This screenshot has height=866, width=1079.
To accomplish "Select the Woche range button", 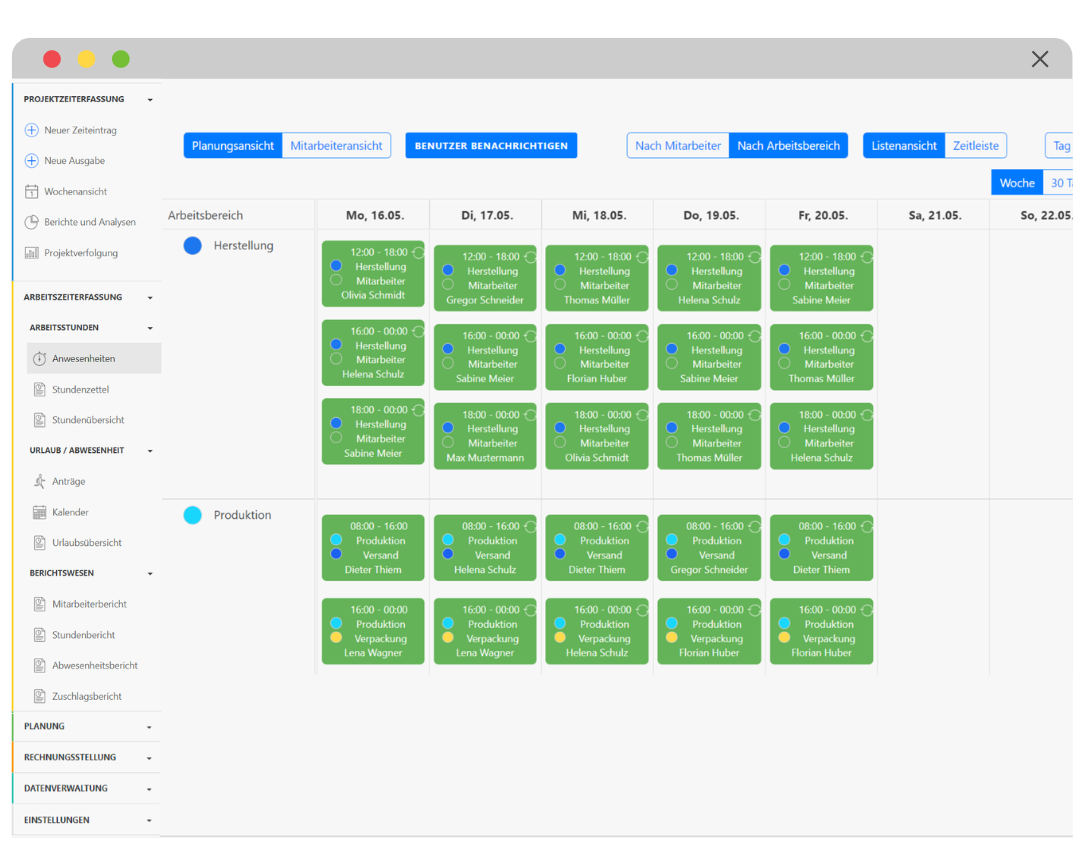I will [1016, 183].
